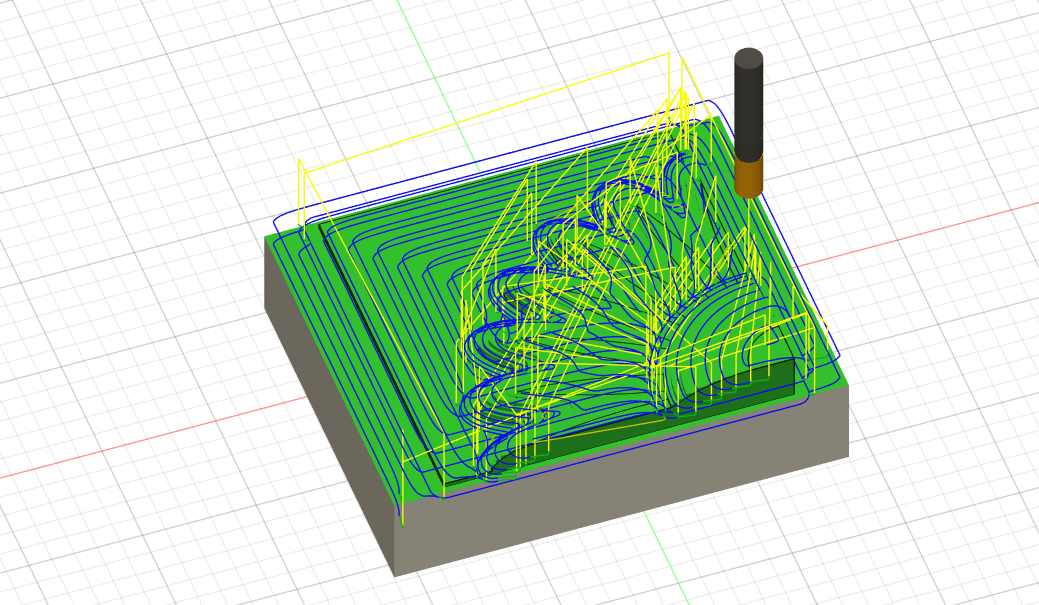Click the right corner of the stock block
Image resolution: width=1039 pixels, height=605 pixels.
(848, 385)
